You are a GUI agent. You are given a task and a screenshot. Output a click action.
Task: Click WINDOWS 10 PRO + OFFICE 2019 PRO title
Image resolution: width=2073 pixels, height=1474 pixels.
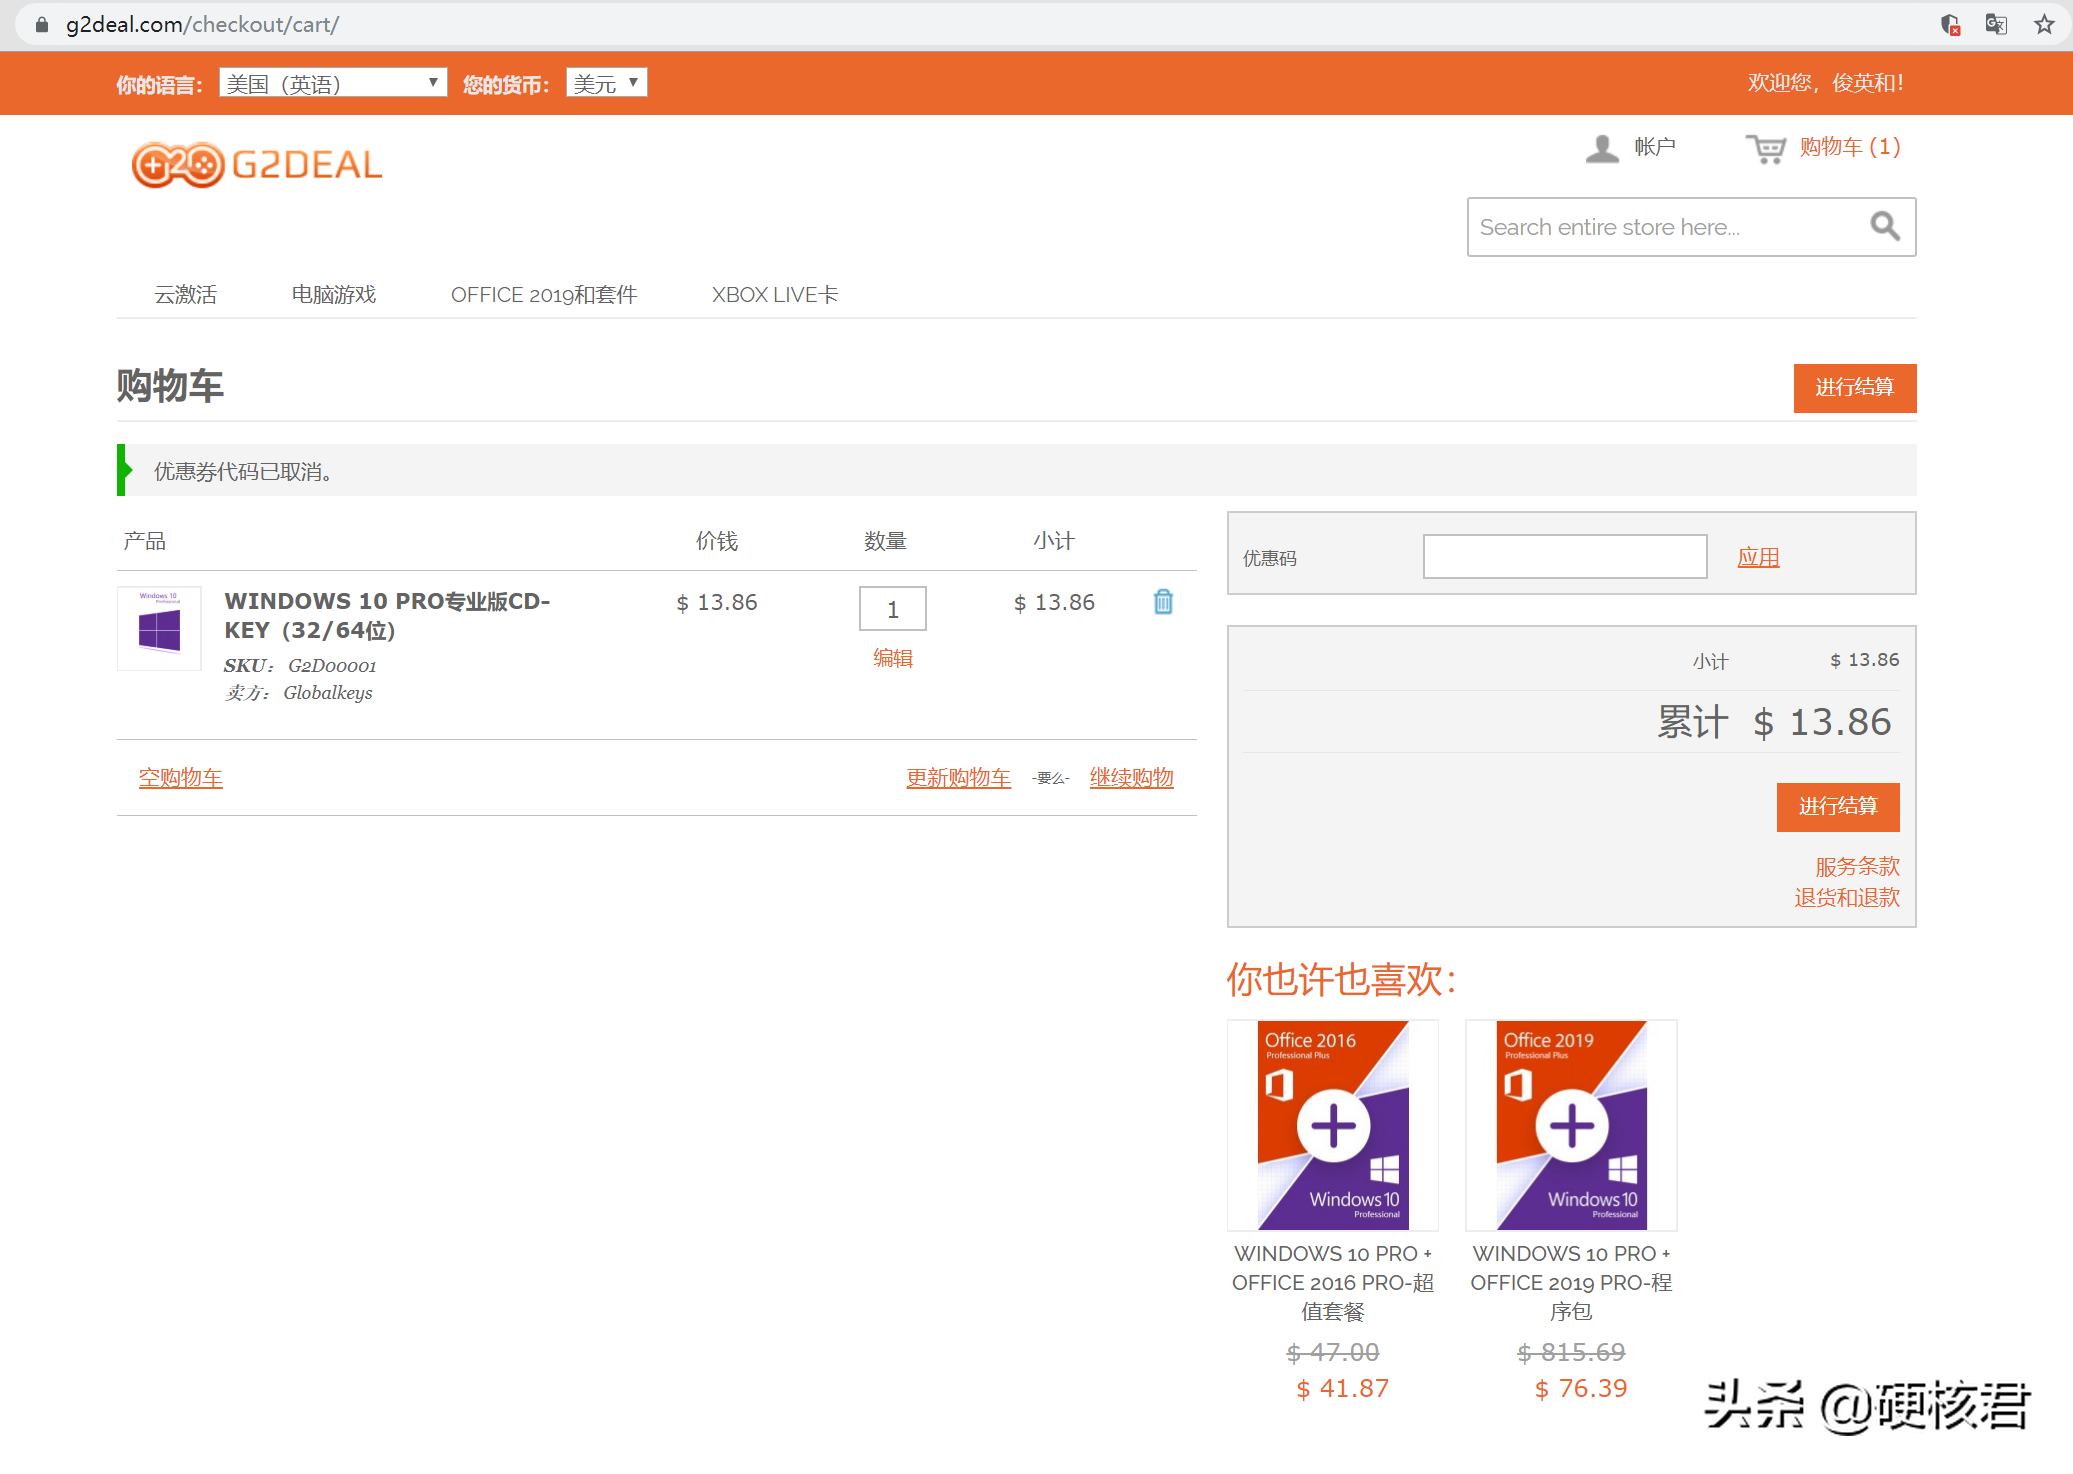click(x=1571, y=1282)
